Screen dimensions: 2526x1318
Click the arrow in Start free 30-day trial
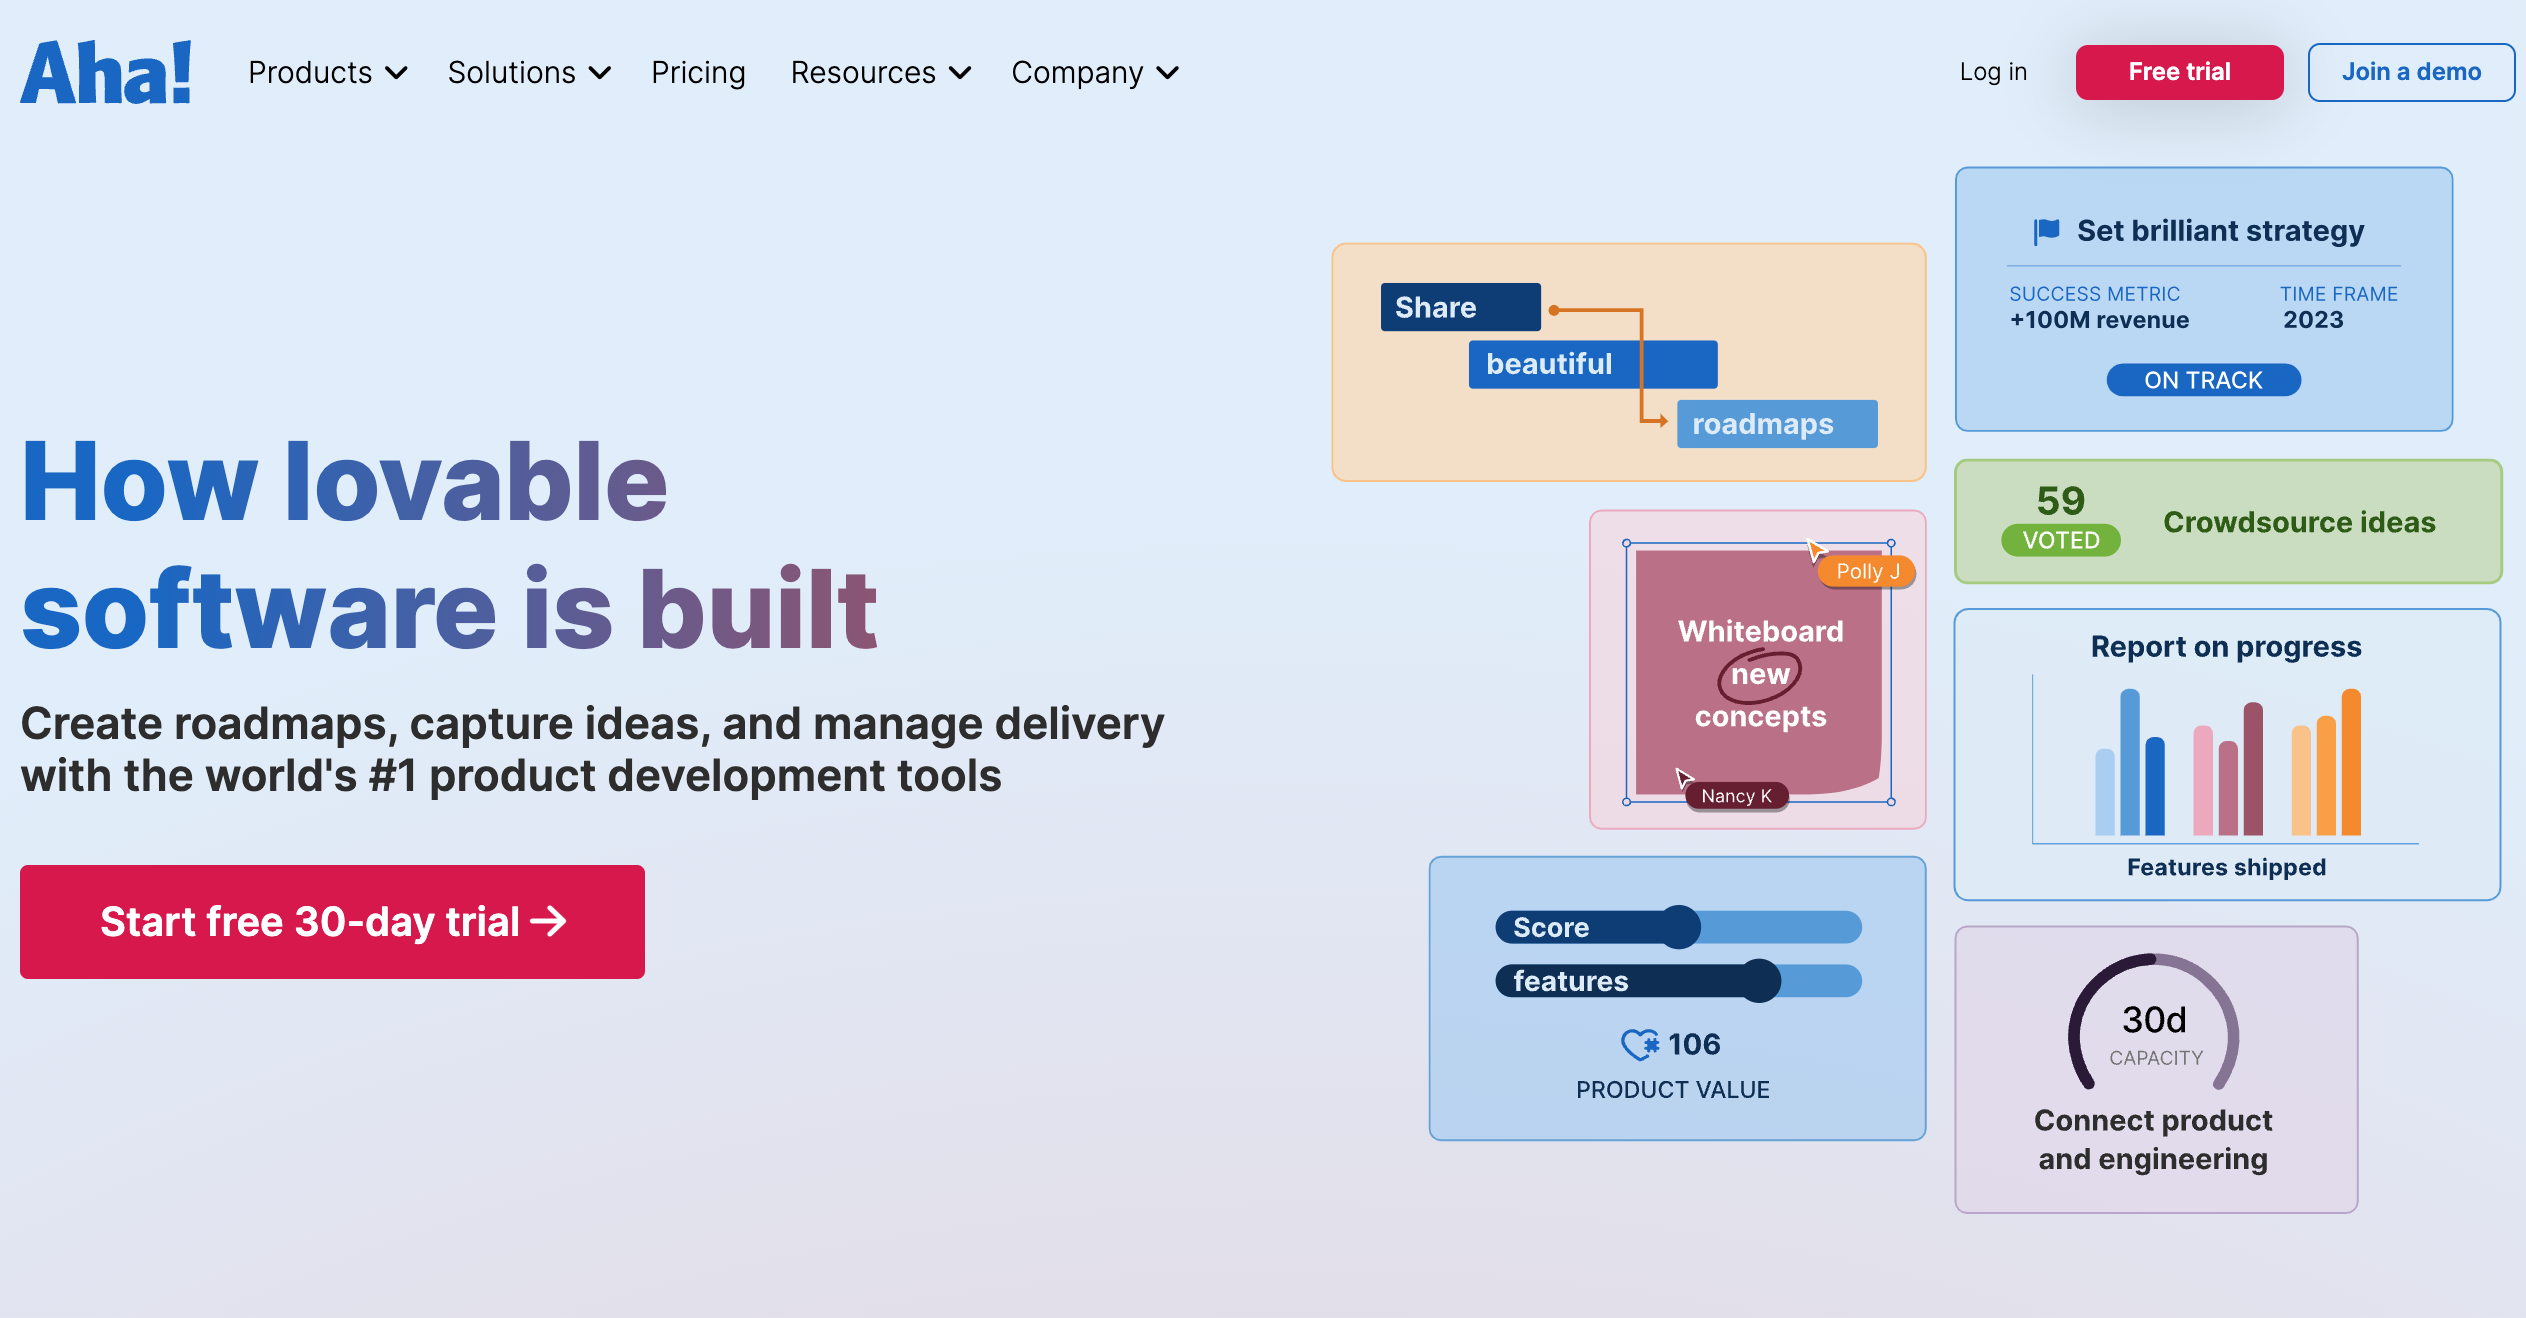tap(548, 921)
